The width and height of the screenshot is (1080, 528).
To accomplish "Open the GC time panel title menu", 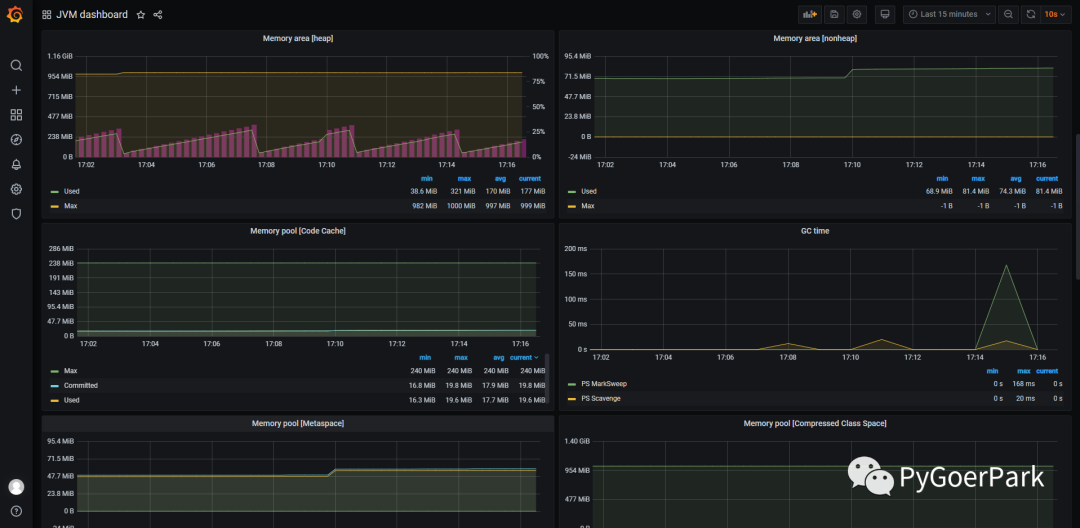I will tap(814, 231).
